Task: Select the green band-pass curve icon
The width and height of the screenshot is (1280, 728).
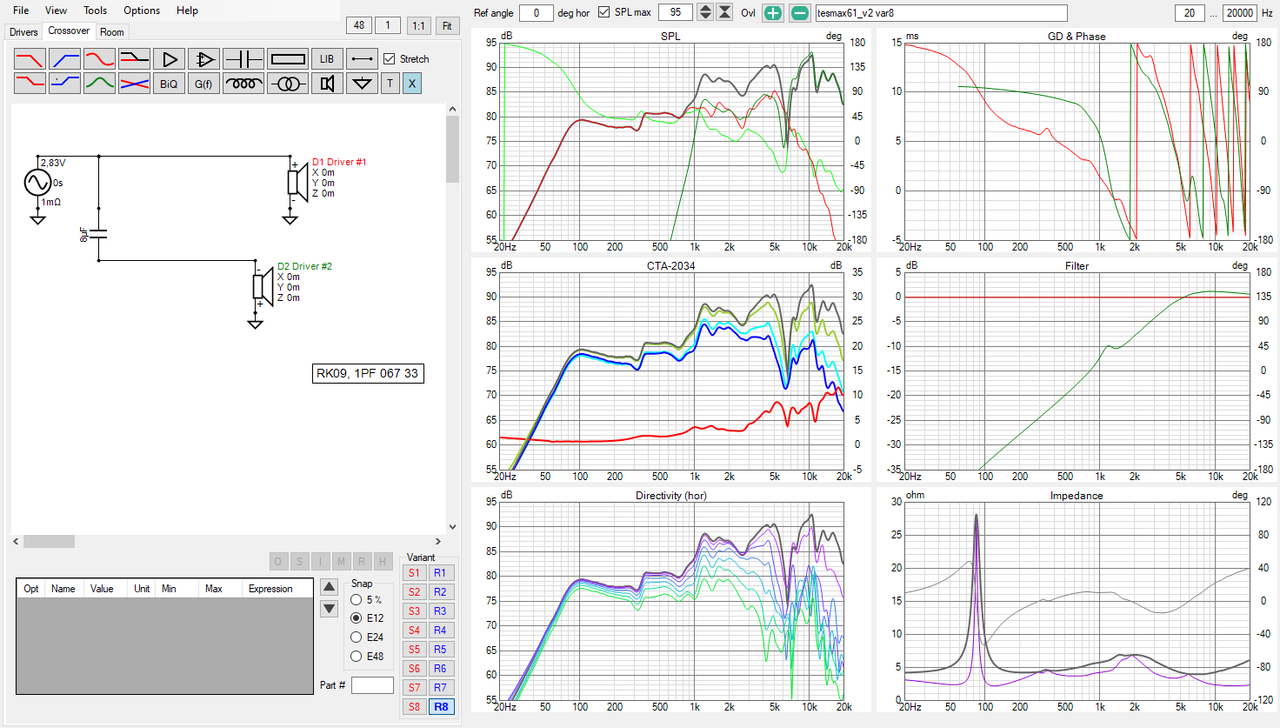Action: click(x=99, y=84)
